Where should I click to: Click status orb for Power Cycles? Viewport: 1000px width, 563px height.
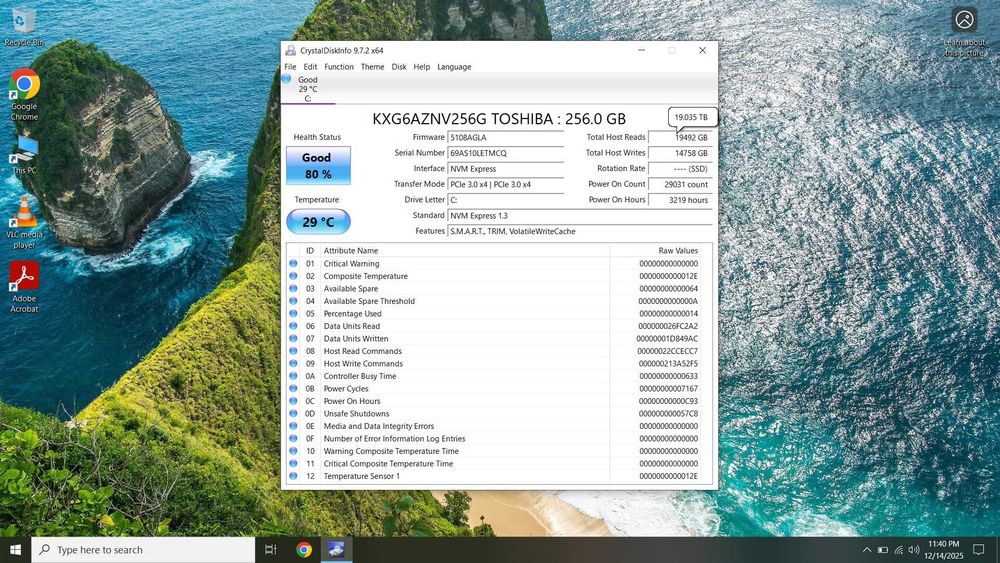(x=293, y=388)
